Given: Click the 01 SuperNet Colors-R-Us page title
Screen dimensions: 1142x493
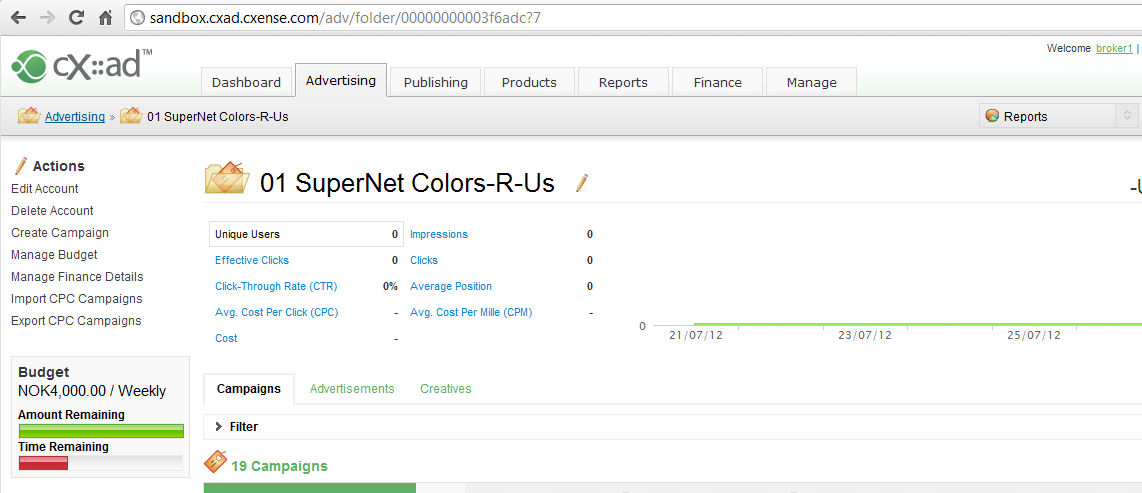Looking at the screenshot, I should pos(407,183).
